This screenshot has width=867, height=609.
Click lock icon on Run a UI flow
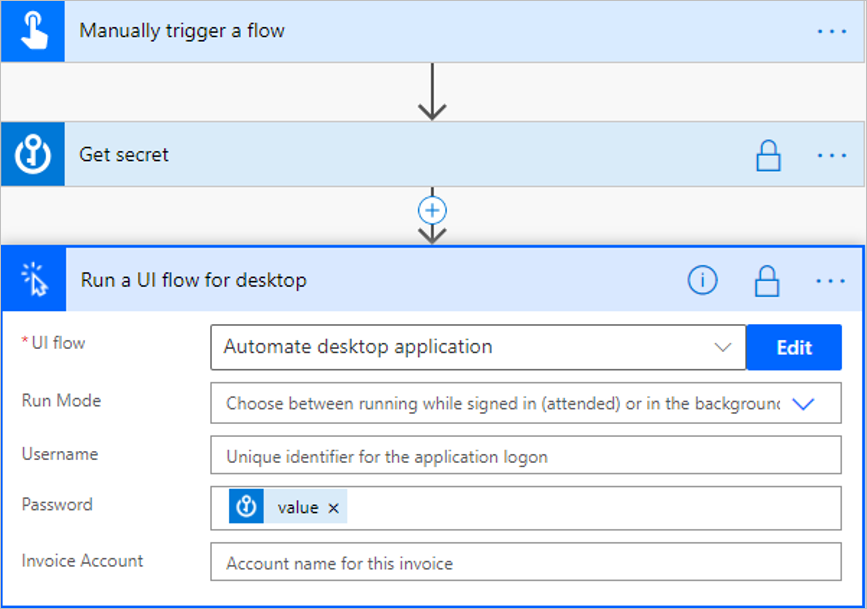[x=767, y=281]
